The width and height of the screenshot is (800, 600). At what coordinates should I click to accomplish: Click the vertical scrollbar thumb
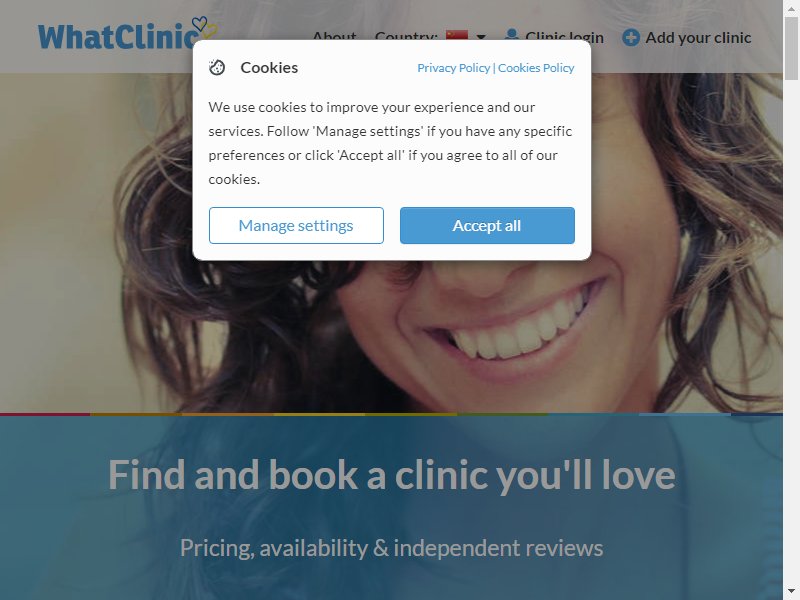pos(791,47)
